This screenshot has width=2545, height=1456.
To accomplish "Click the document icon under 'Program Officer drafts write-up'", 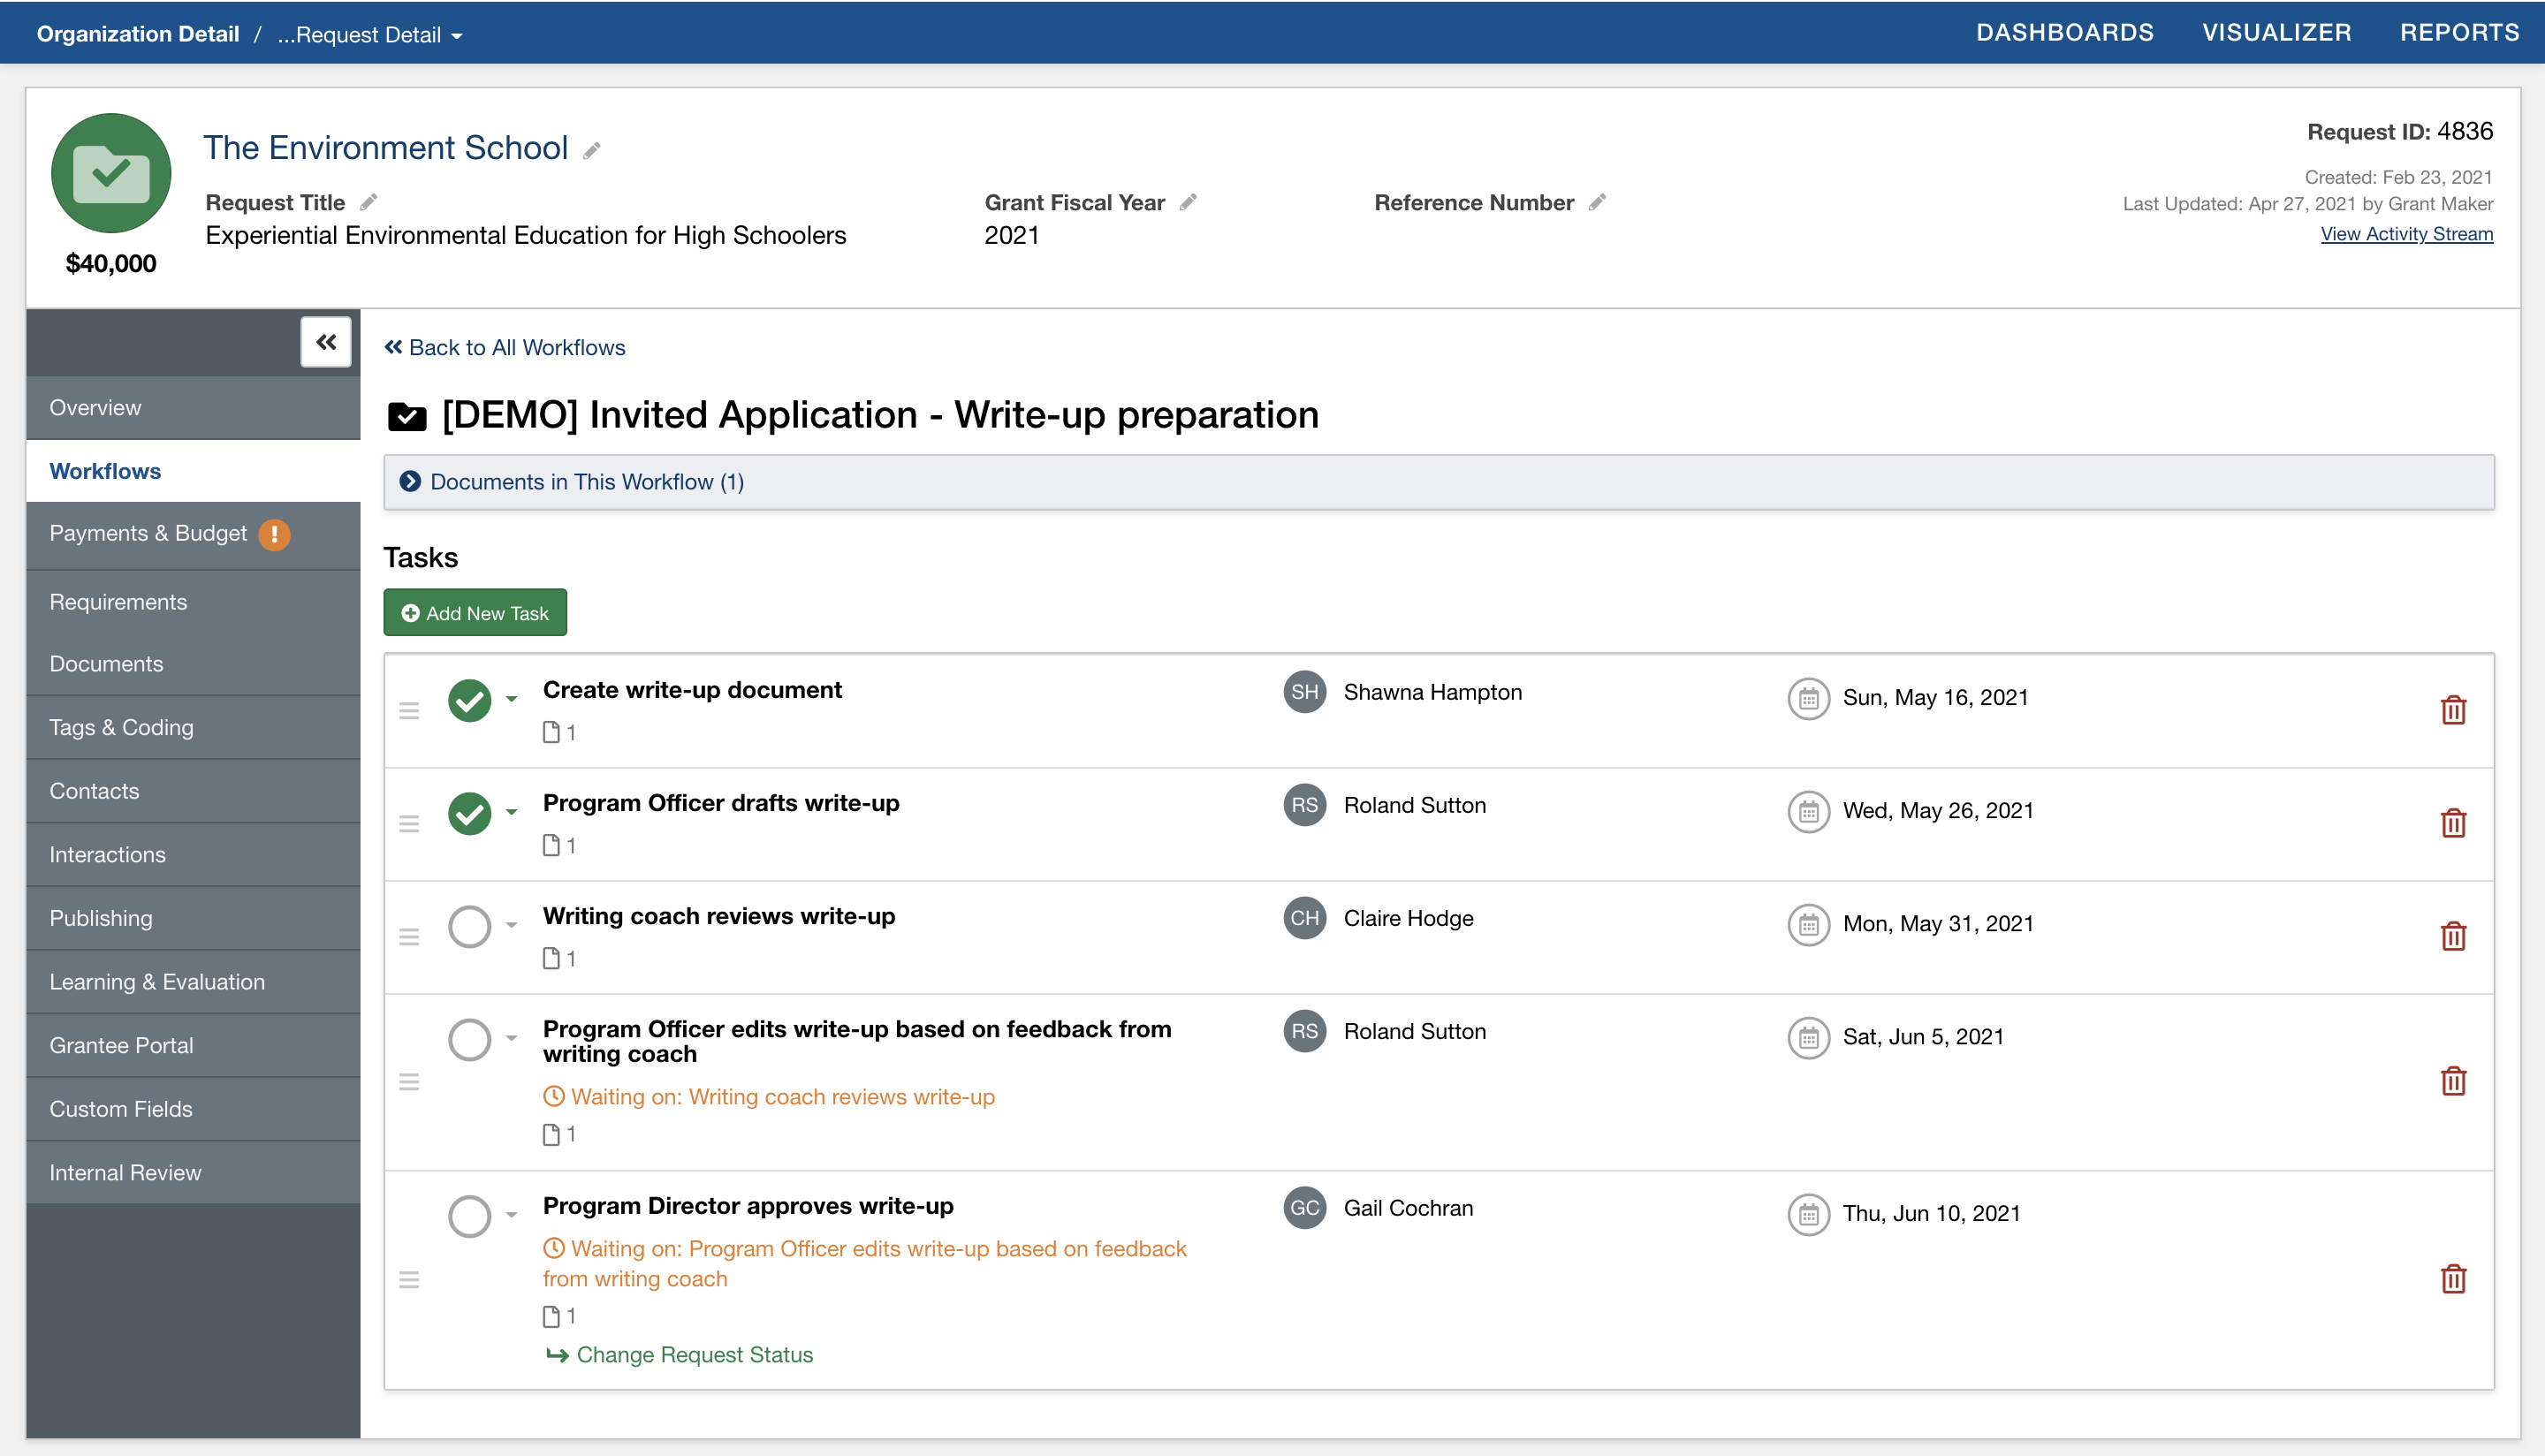I will [x=554, y=845].
